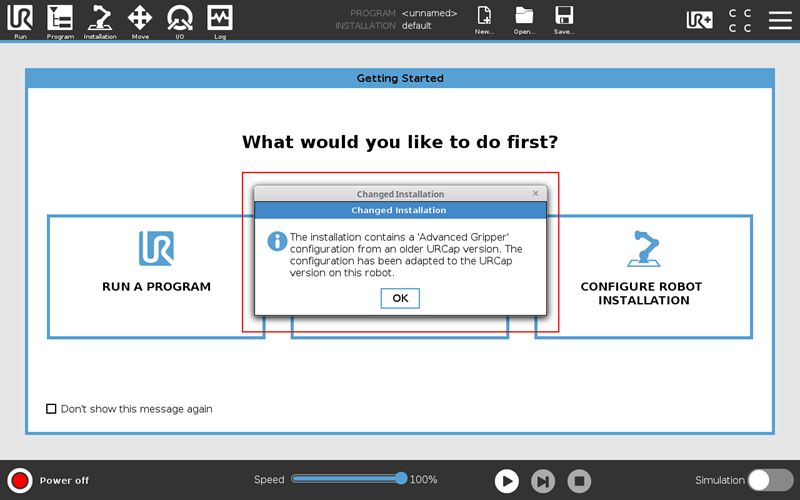This screenshot has height=500, width=800.
Task: Open the I/O tab icon
Action: [x=180, y=20]
